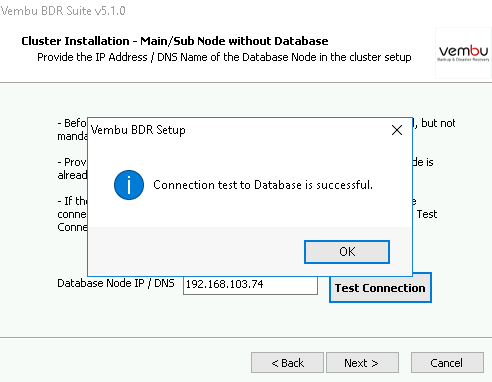Focus the Database Node IP / DNS field
Screen dimensions: 492x382
pyautogui.click(x=250, y=284)
